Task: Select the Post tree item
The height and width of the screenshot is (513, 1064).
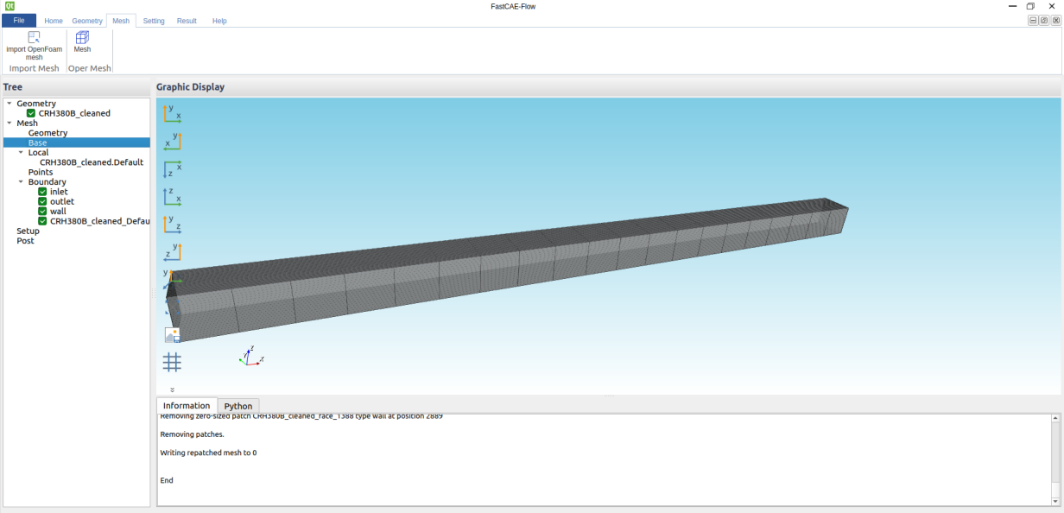Action: click(25, 241)
